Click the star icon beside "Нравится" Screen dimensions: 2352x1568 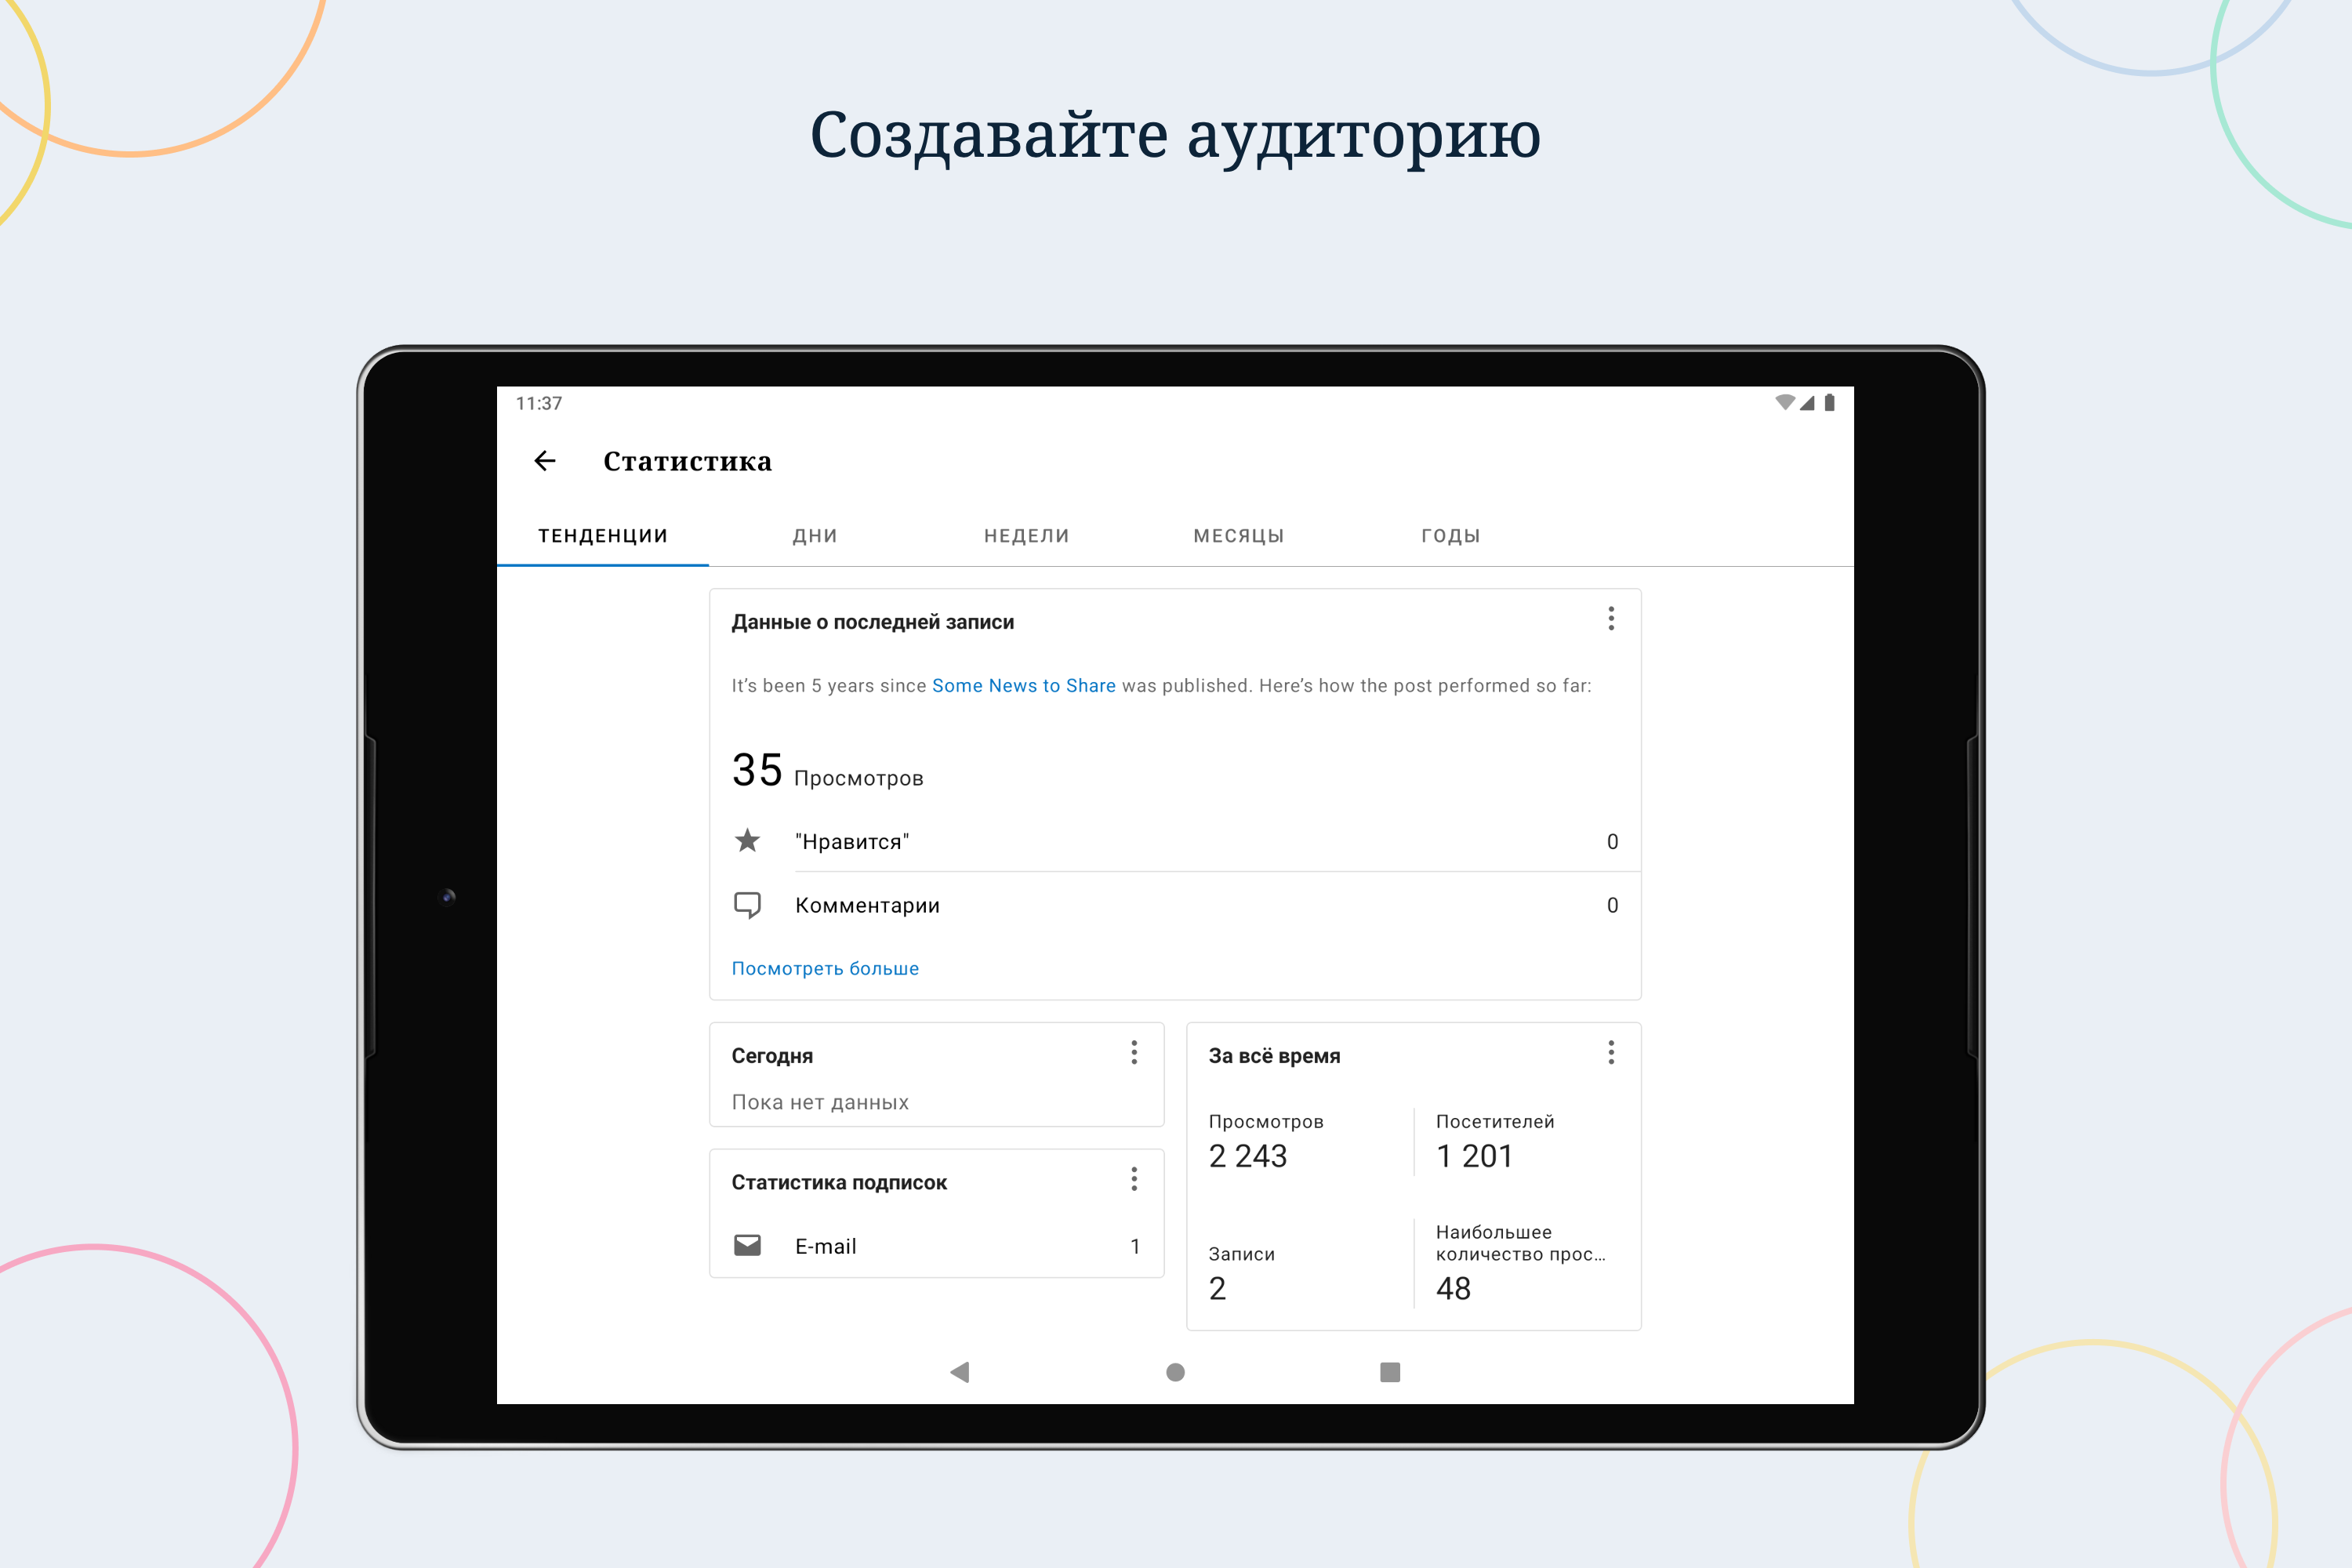(x=747, y=841)
